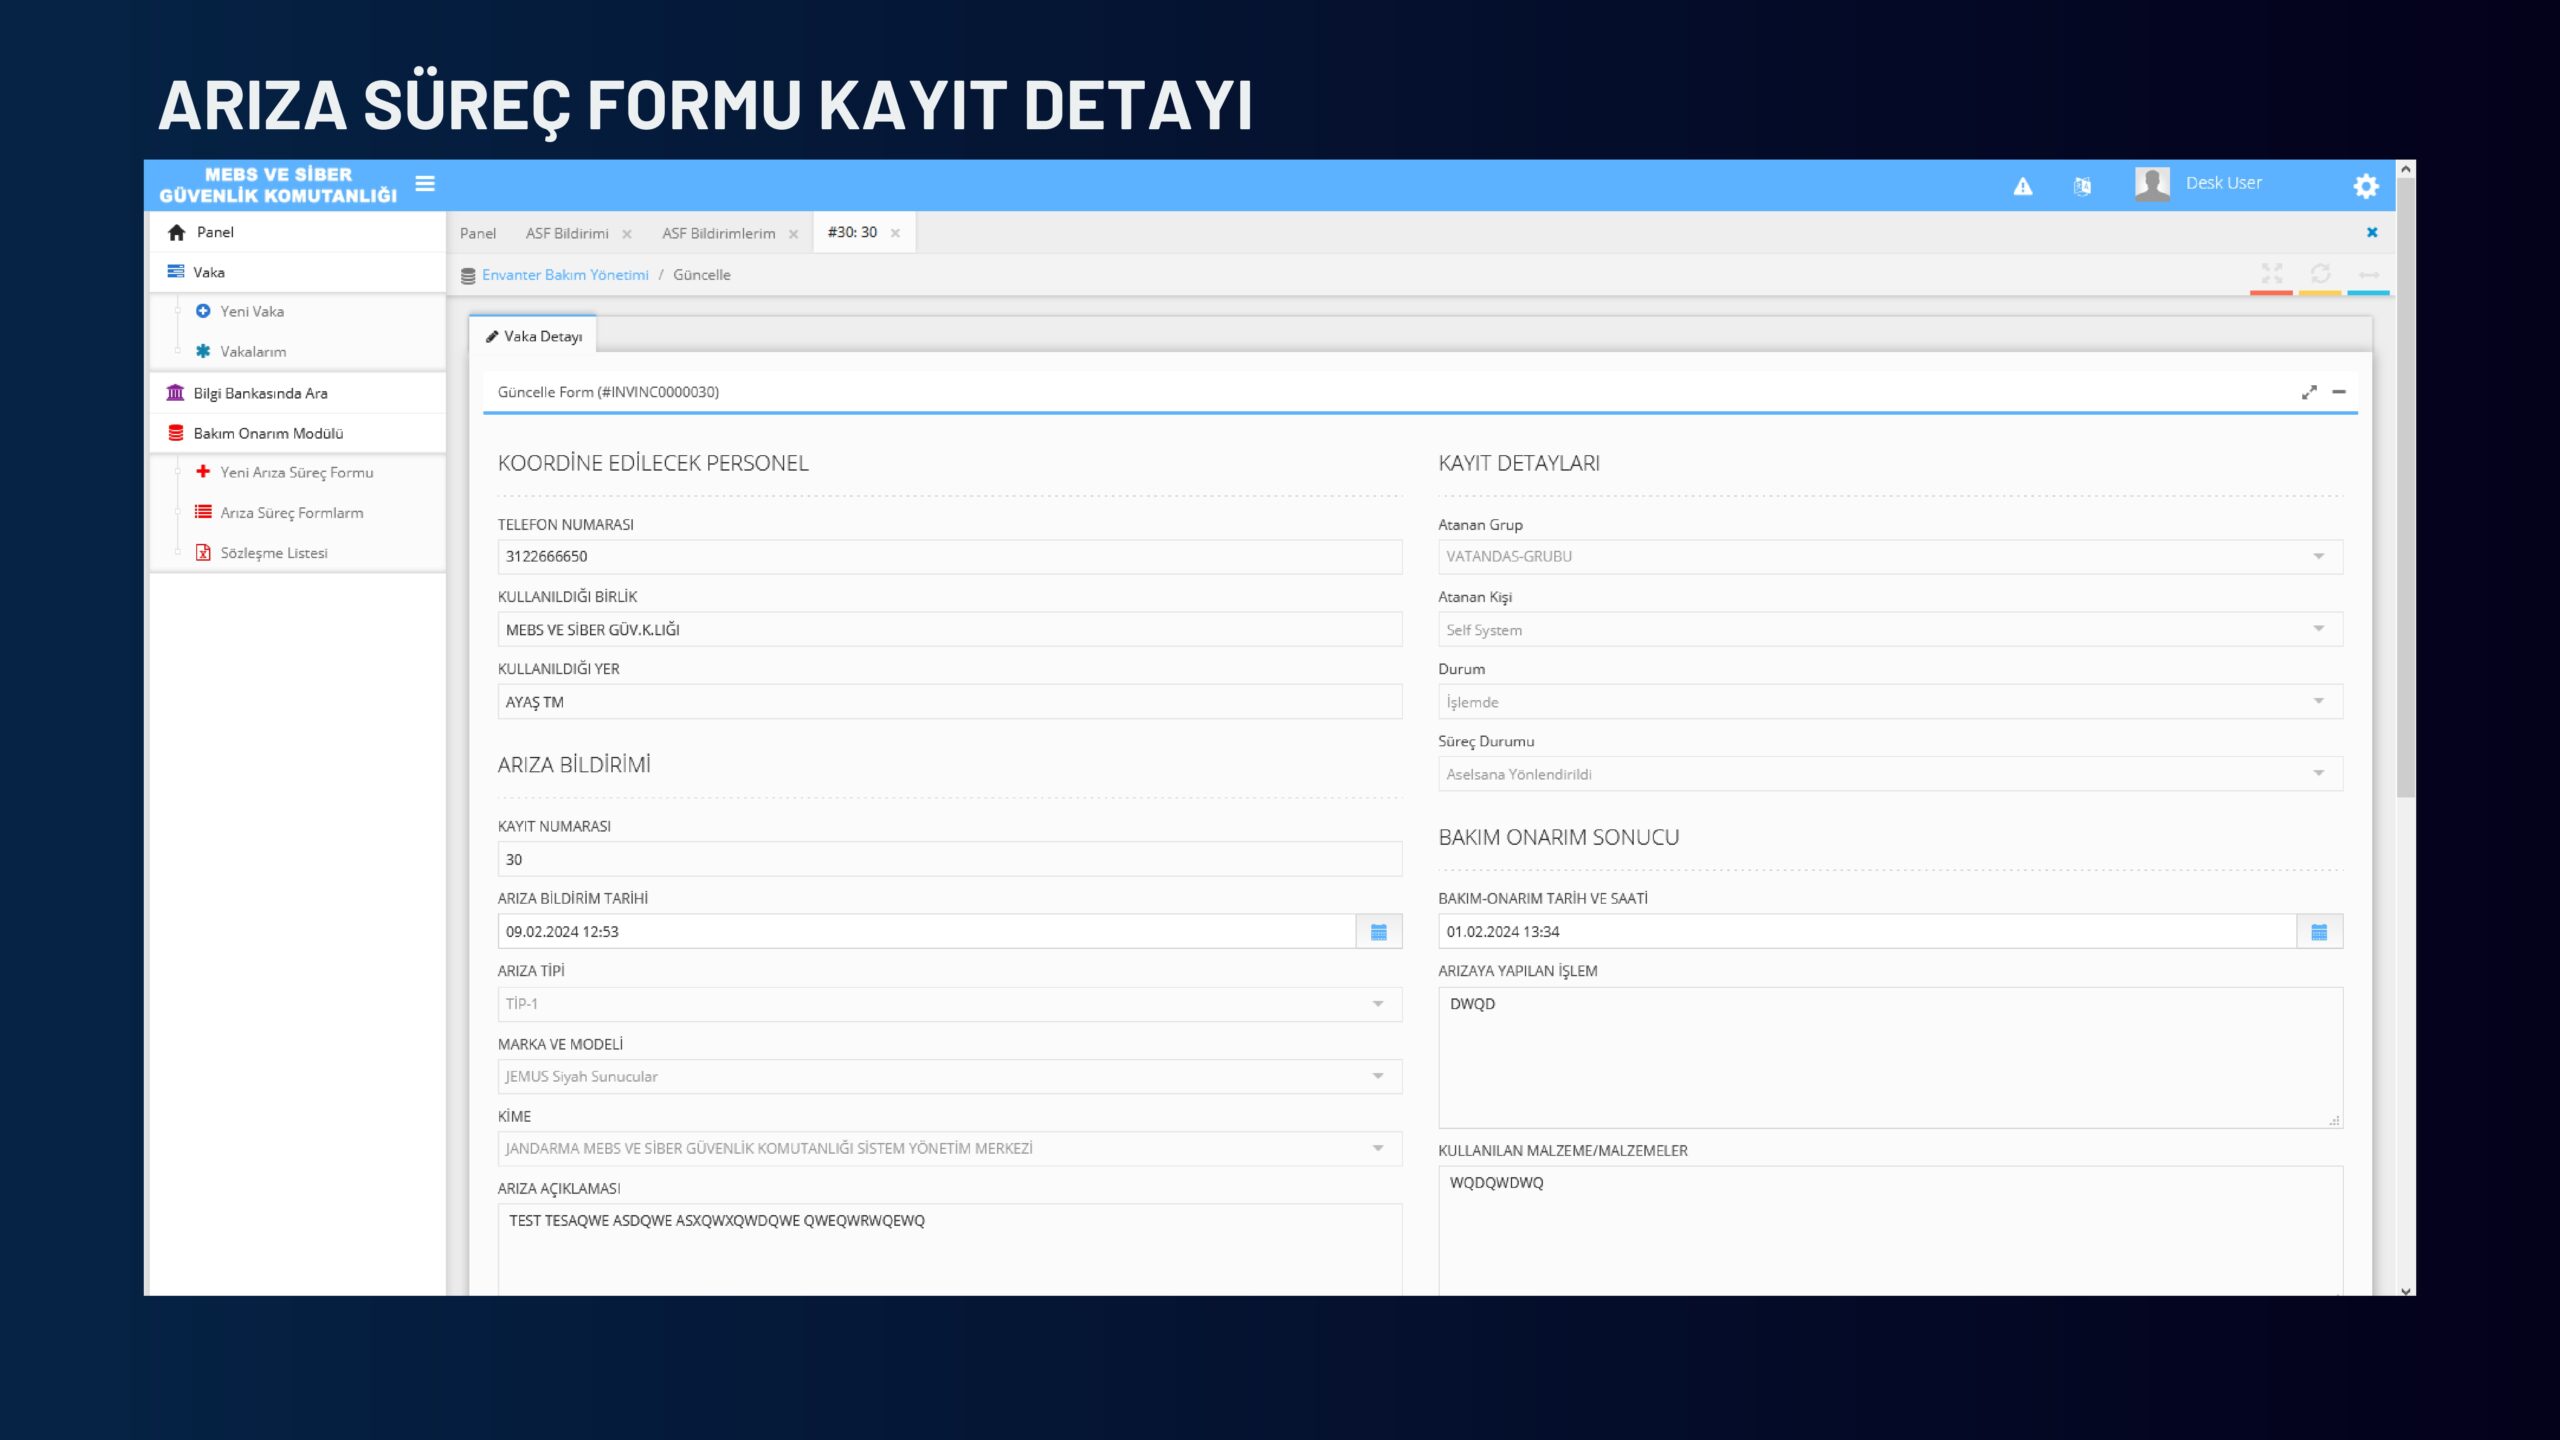Click the red plus form icon
Image resolution: width=2560 pixels, height=1440 pixels.
[203, 471]
